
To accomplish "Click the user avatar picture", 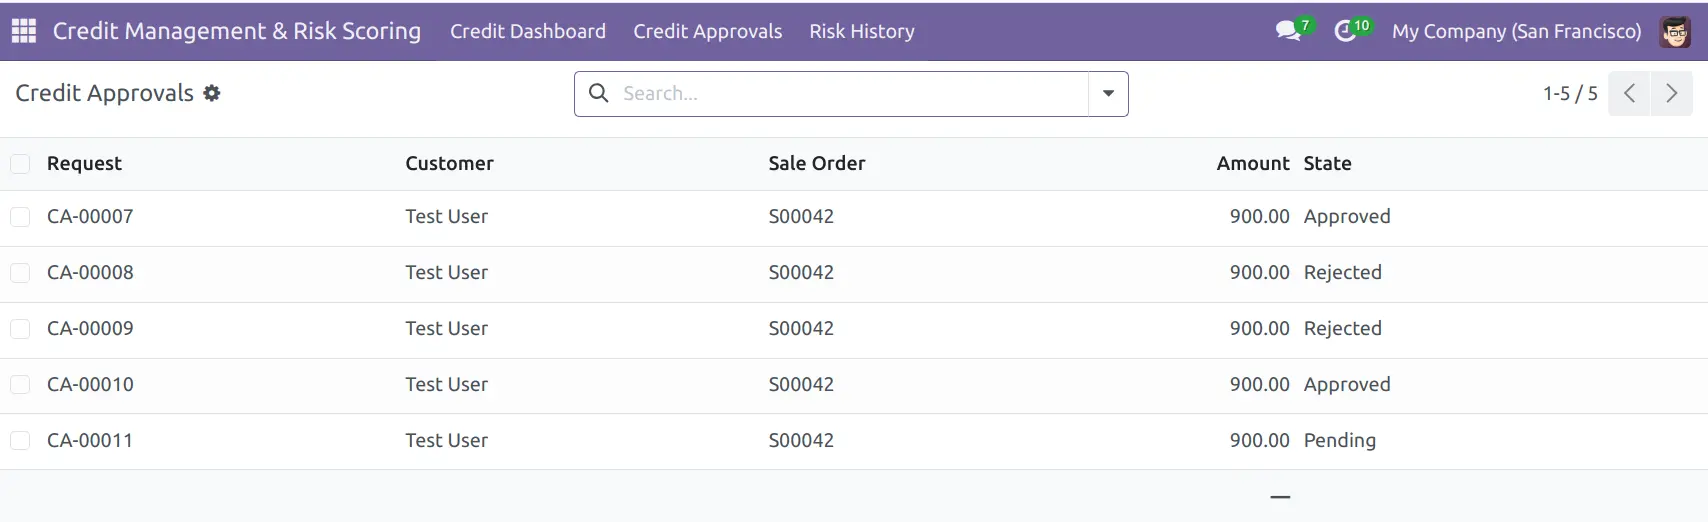I will coord(1675,31).
